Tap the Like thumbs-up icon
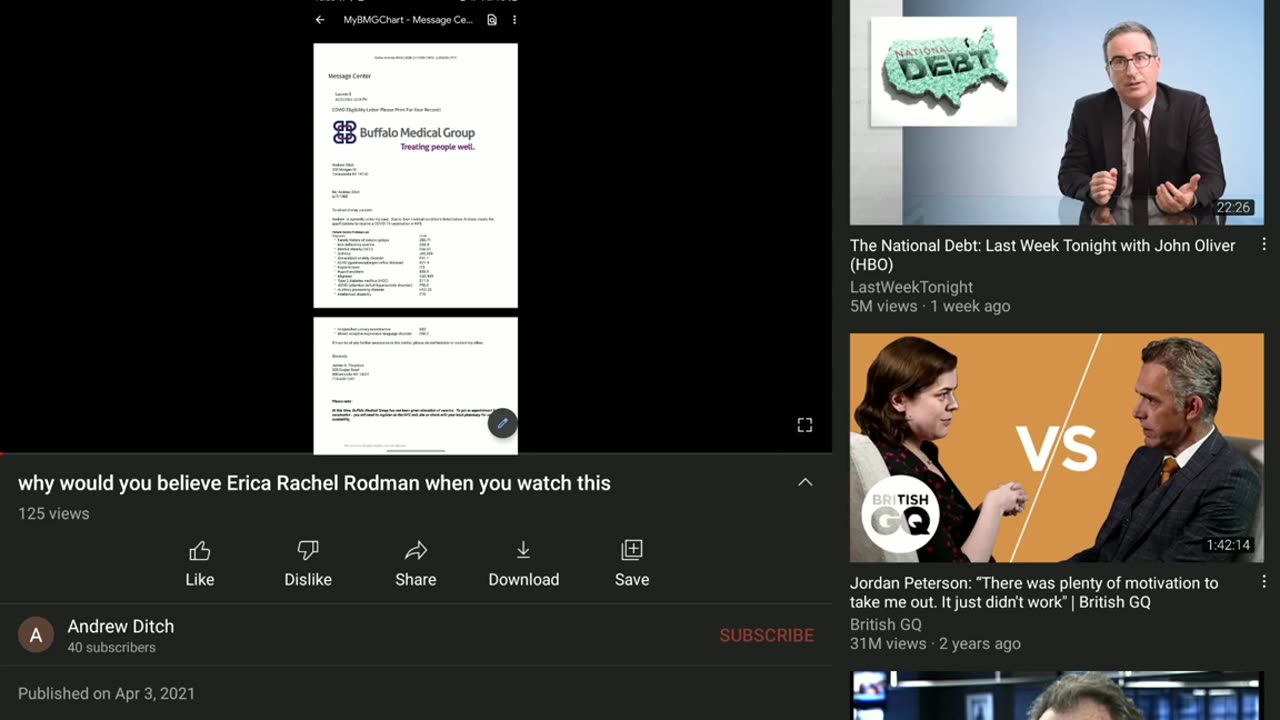The width and height of the screenshot is (1280, 720). click(200, 551)
